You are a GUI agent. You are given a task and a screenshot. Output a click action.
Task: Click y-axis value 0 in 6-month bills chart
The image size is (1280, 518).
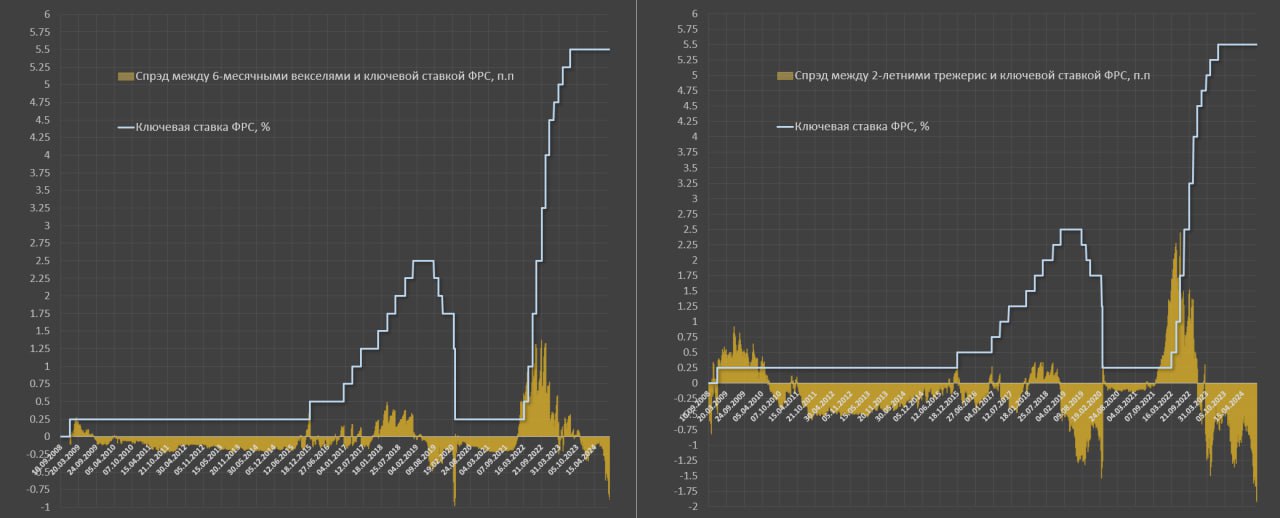click(x=45, y=436)
